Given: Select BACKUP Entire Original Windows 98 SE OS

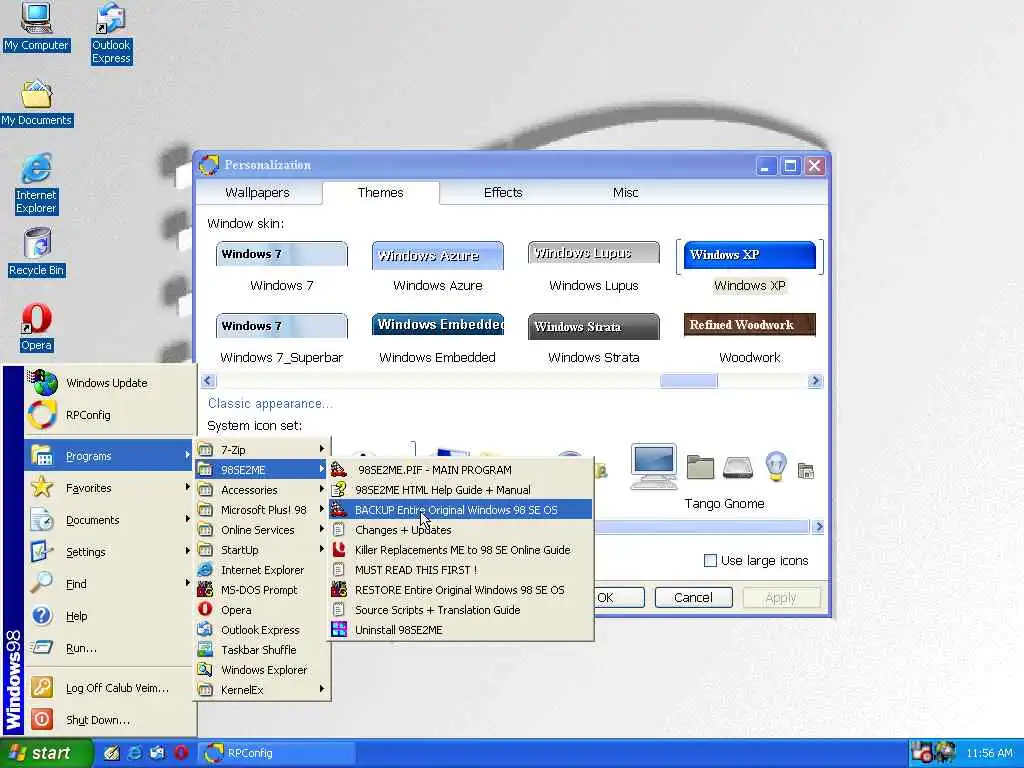Looking at the screenshot, I should 461,510.
